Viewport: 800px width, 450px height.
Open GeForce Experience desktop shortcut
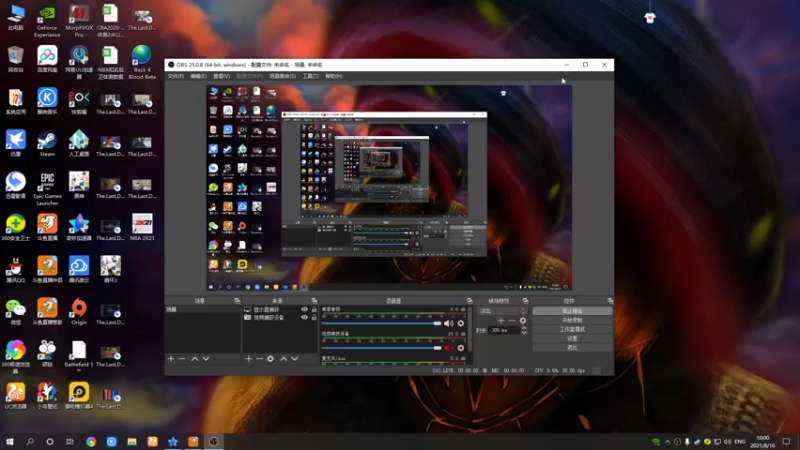(47, 21)
